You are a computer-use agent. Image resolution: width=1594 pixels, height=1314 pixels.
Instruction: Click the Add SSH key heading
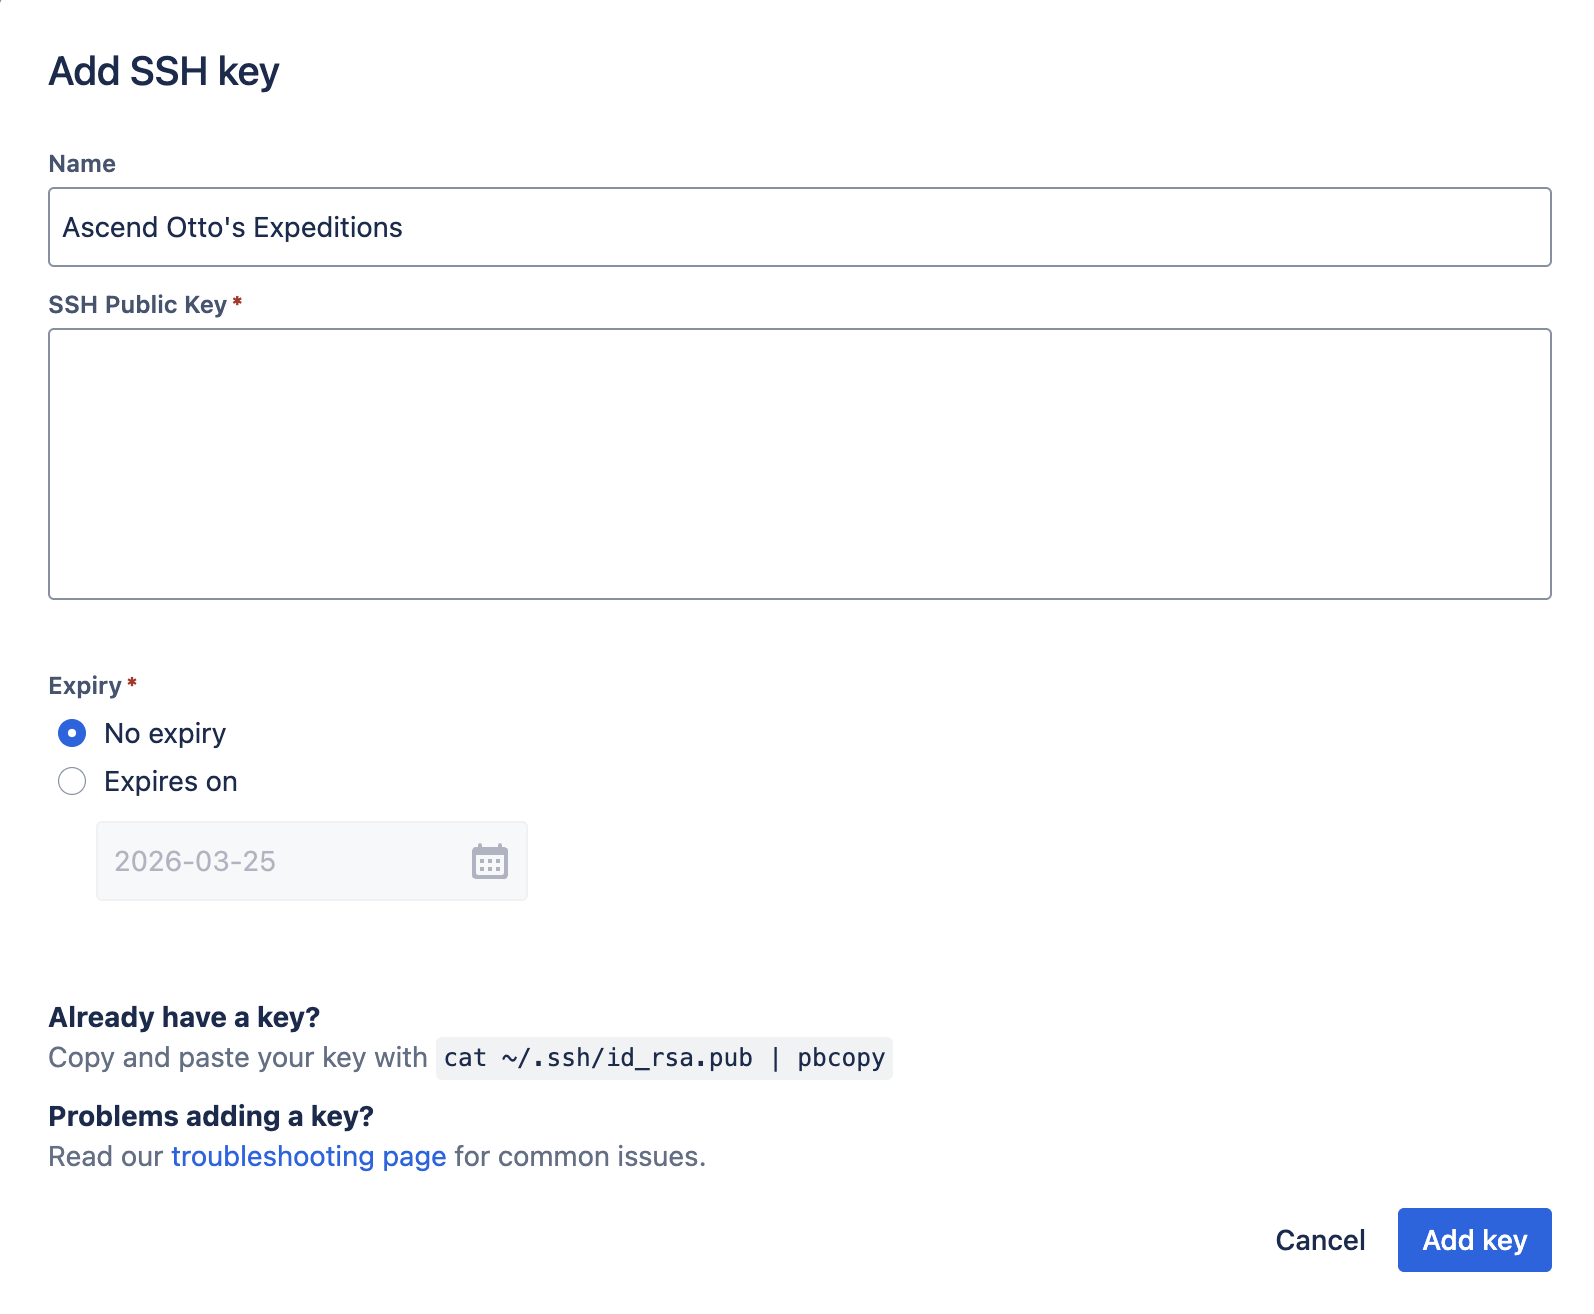point(164,72)
